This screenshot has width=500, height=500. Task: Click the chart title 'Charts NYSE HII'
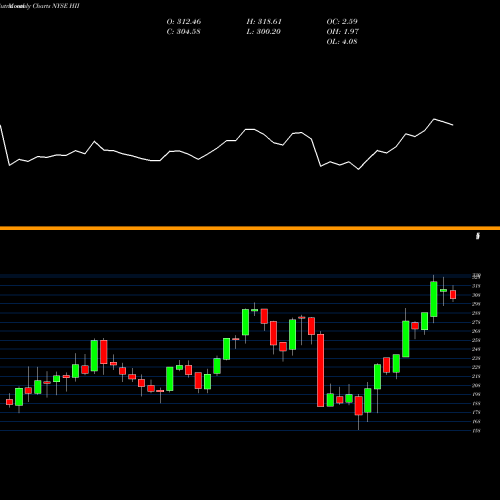coord(56,6)
